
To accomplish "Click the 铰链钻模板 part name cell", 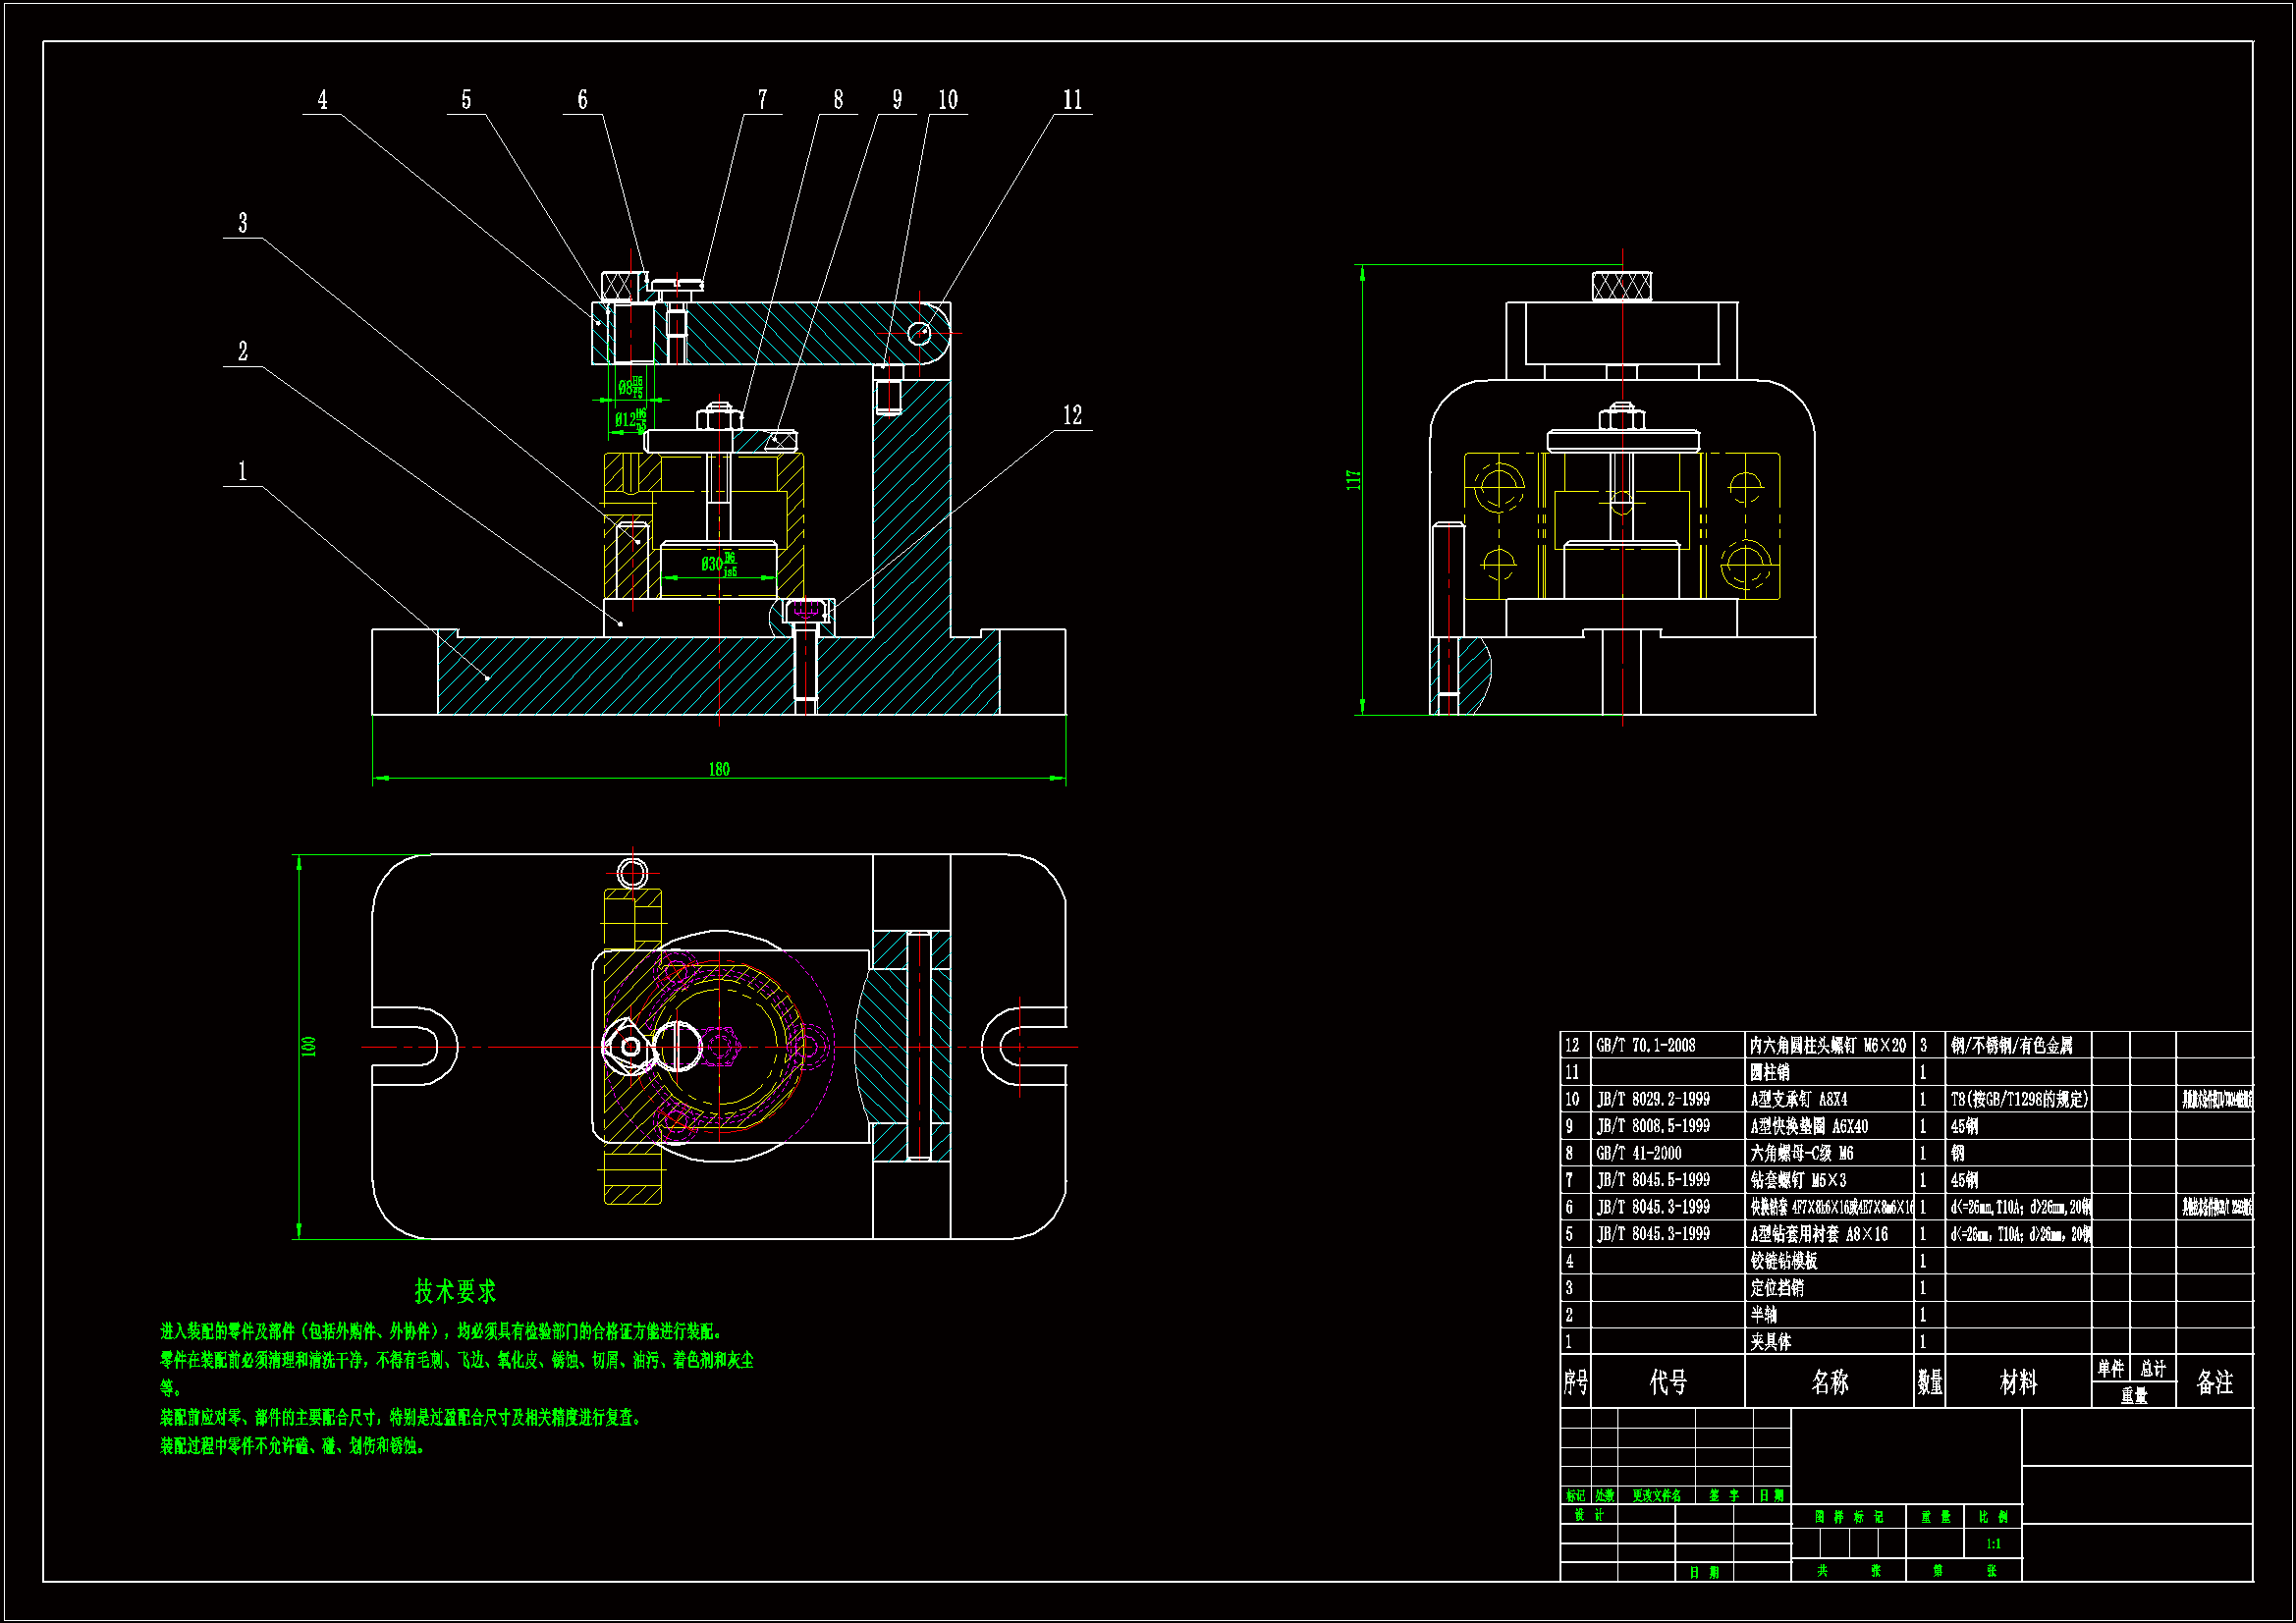I will click(1783, 1261).
